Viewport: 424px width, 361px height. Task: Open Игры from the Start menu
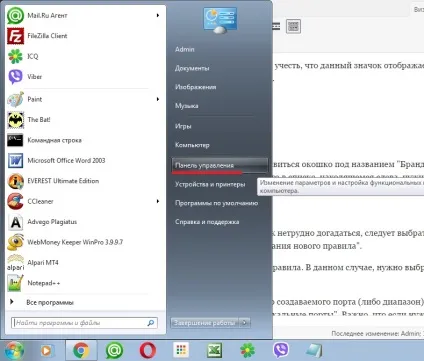click(183, 126)
